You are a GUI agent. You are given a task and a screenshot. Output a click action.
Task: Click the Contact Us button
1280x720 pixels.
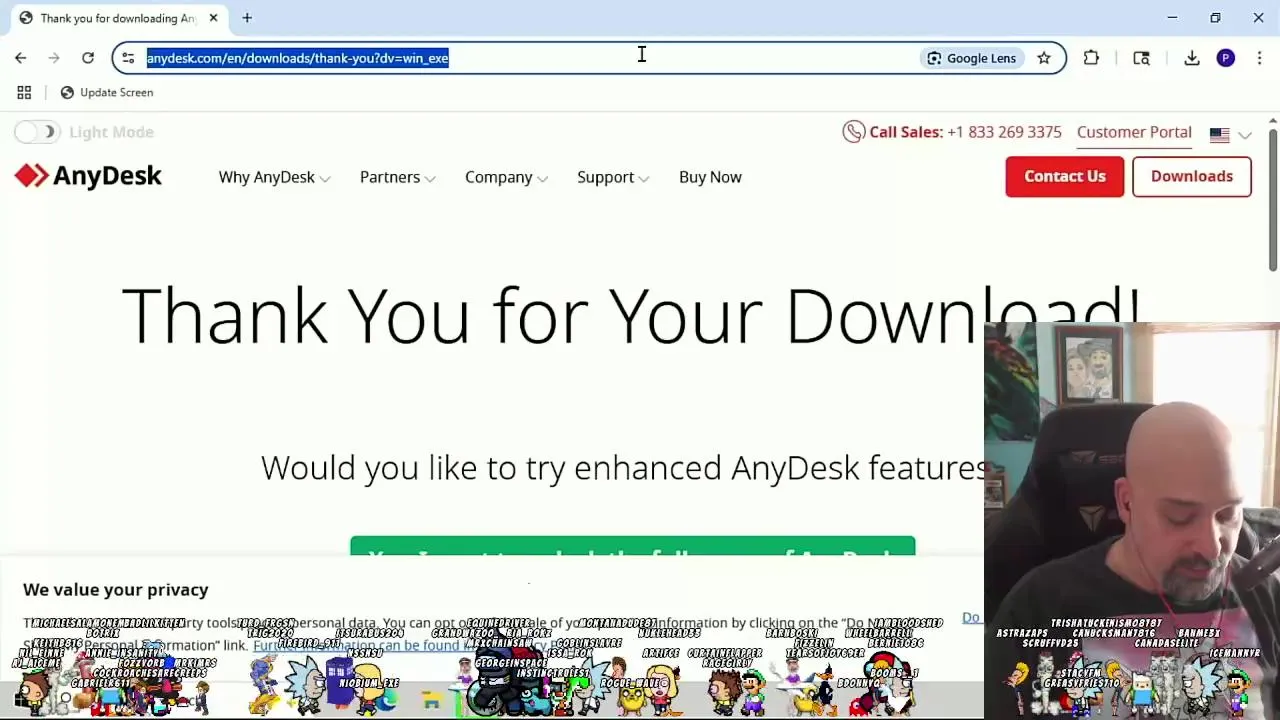(x=1065, y=176)
